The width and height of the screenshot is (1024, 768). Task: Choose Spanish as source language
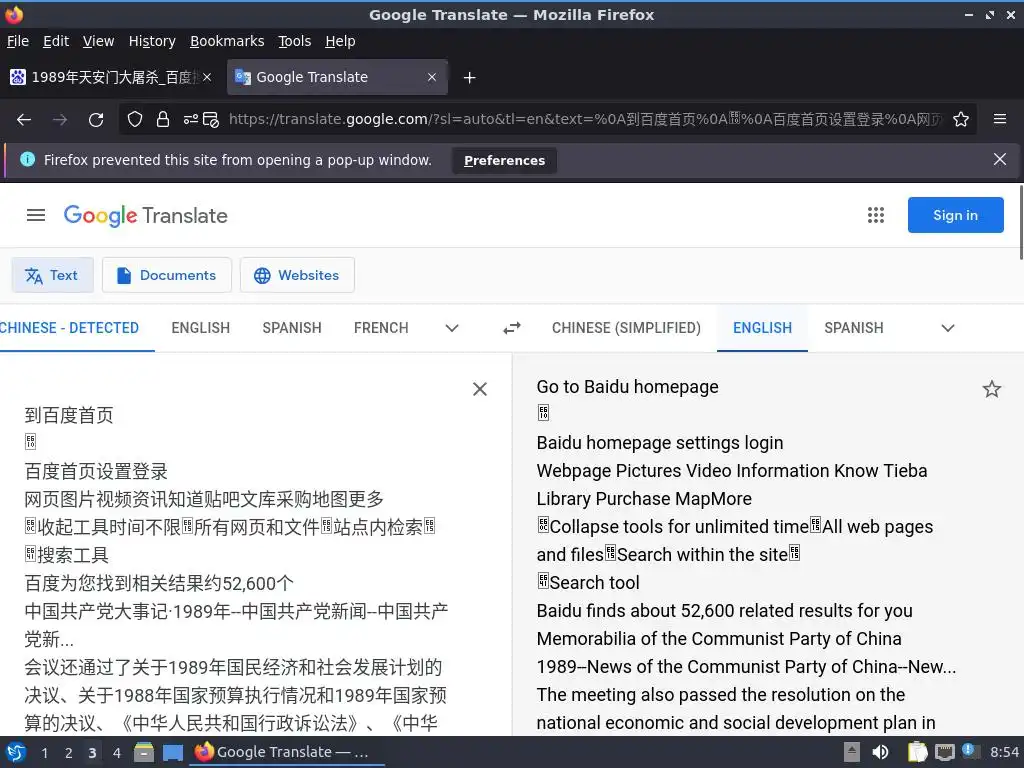tap(292, 328)
